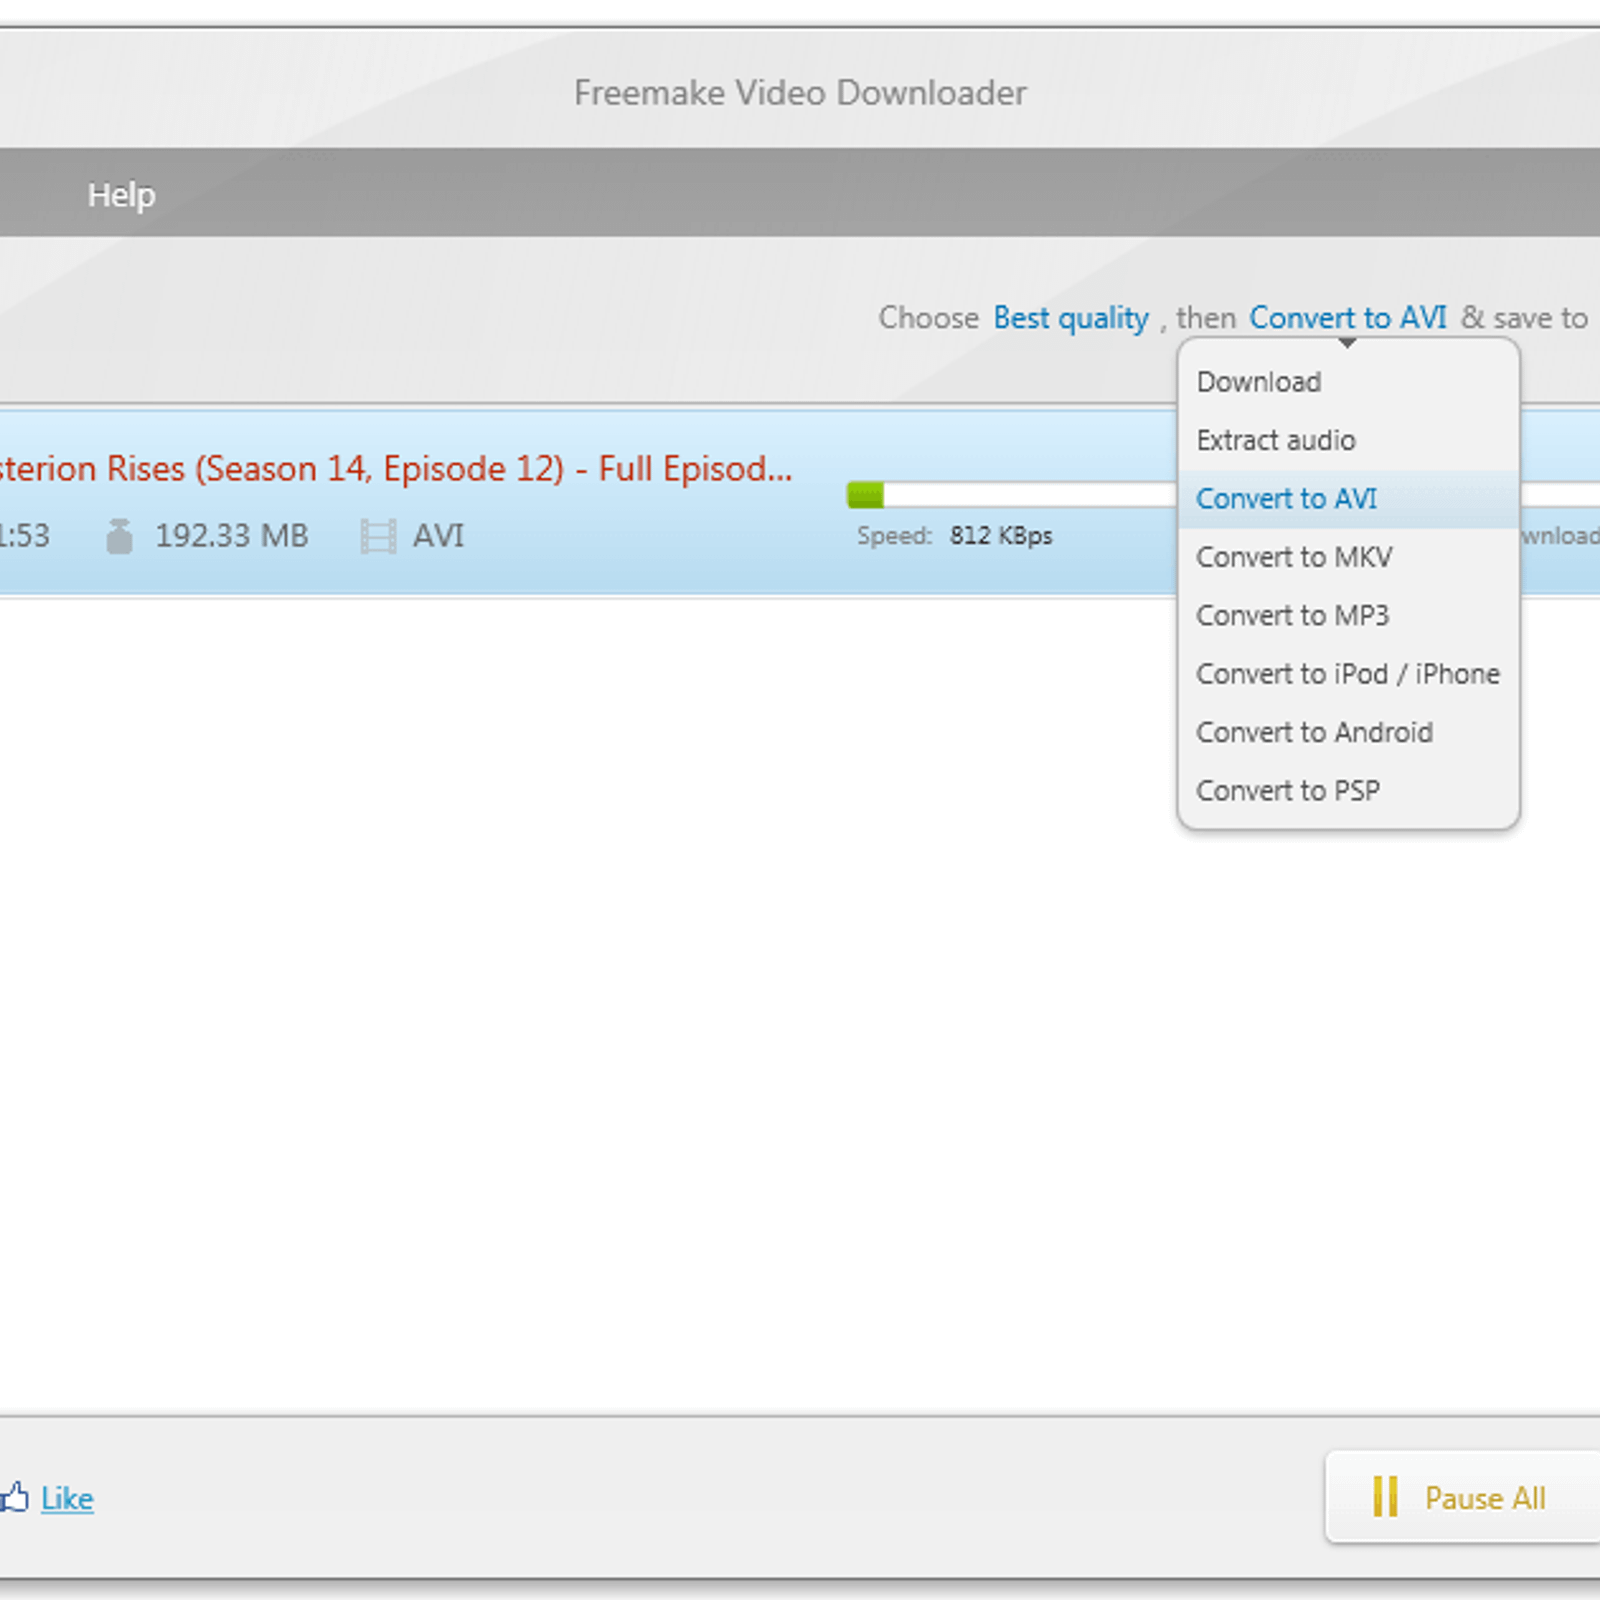
Task: Click the download progress bar
Action: 1011,495
